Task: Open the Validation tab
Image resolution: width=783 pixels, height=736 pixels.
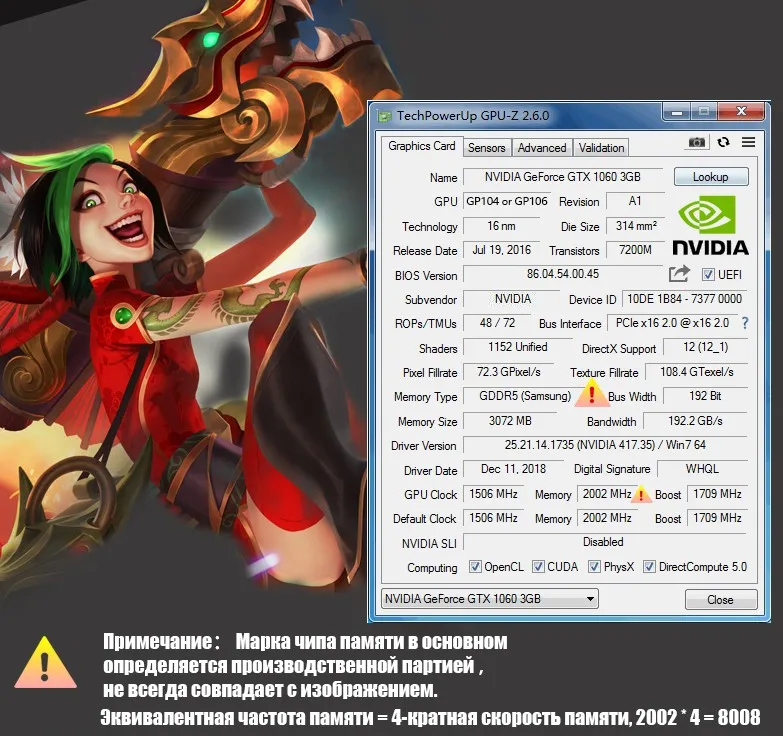Action: tap(601, 148)
